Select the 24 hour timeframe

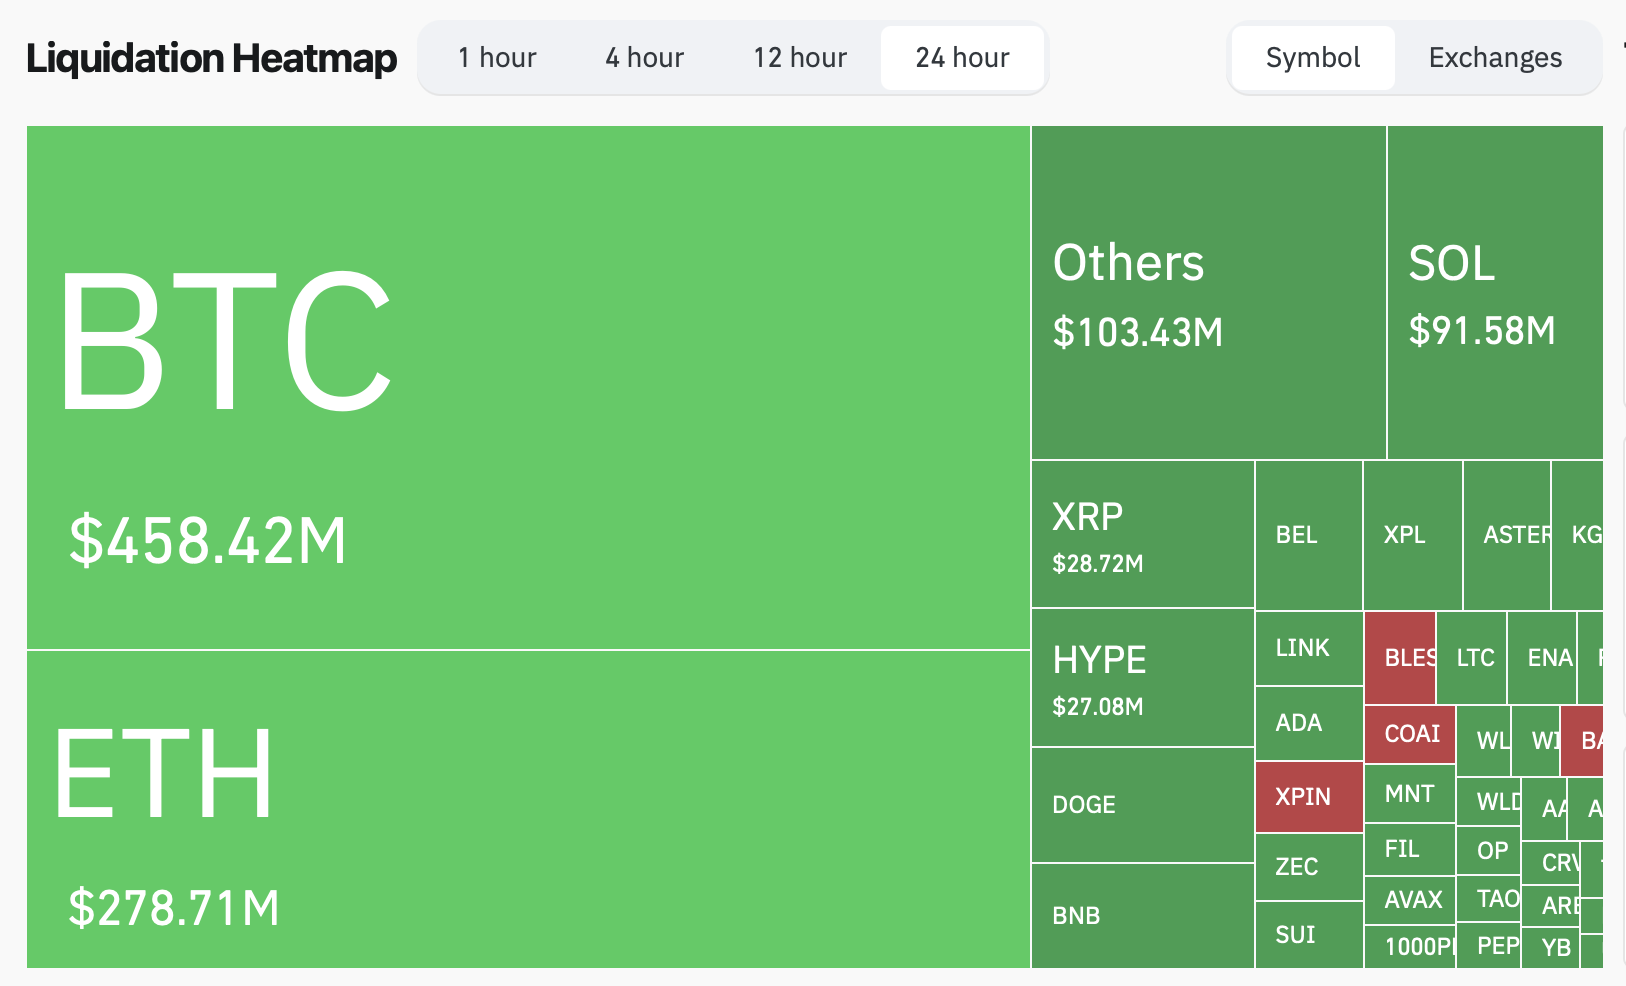coord(962,58)
